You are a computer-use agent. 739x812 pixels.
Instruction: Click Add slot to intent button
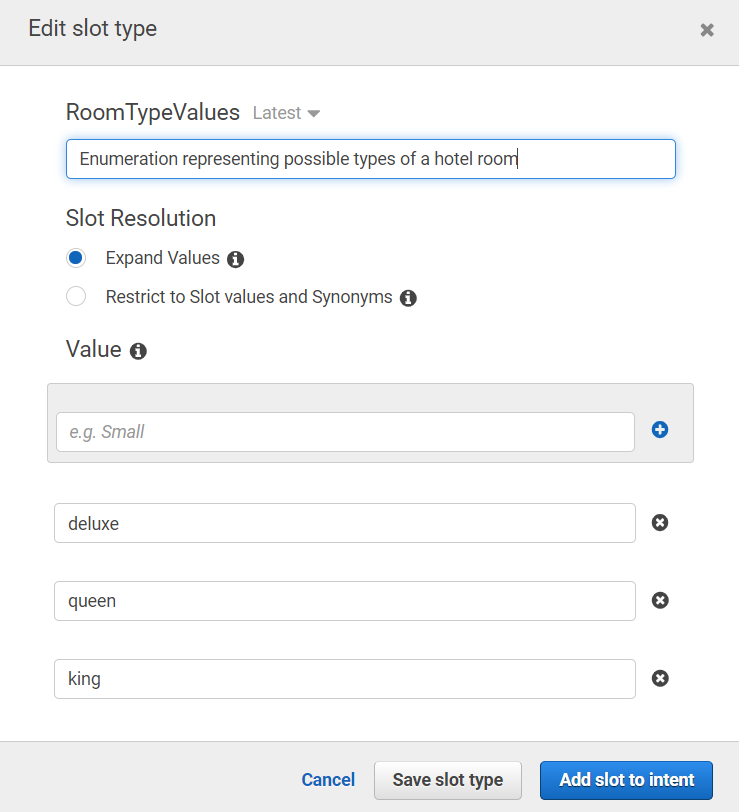627,780
